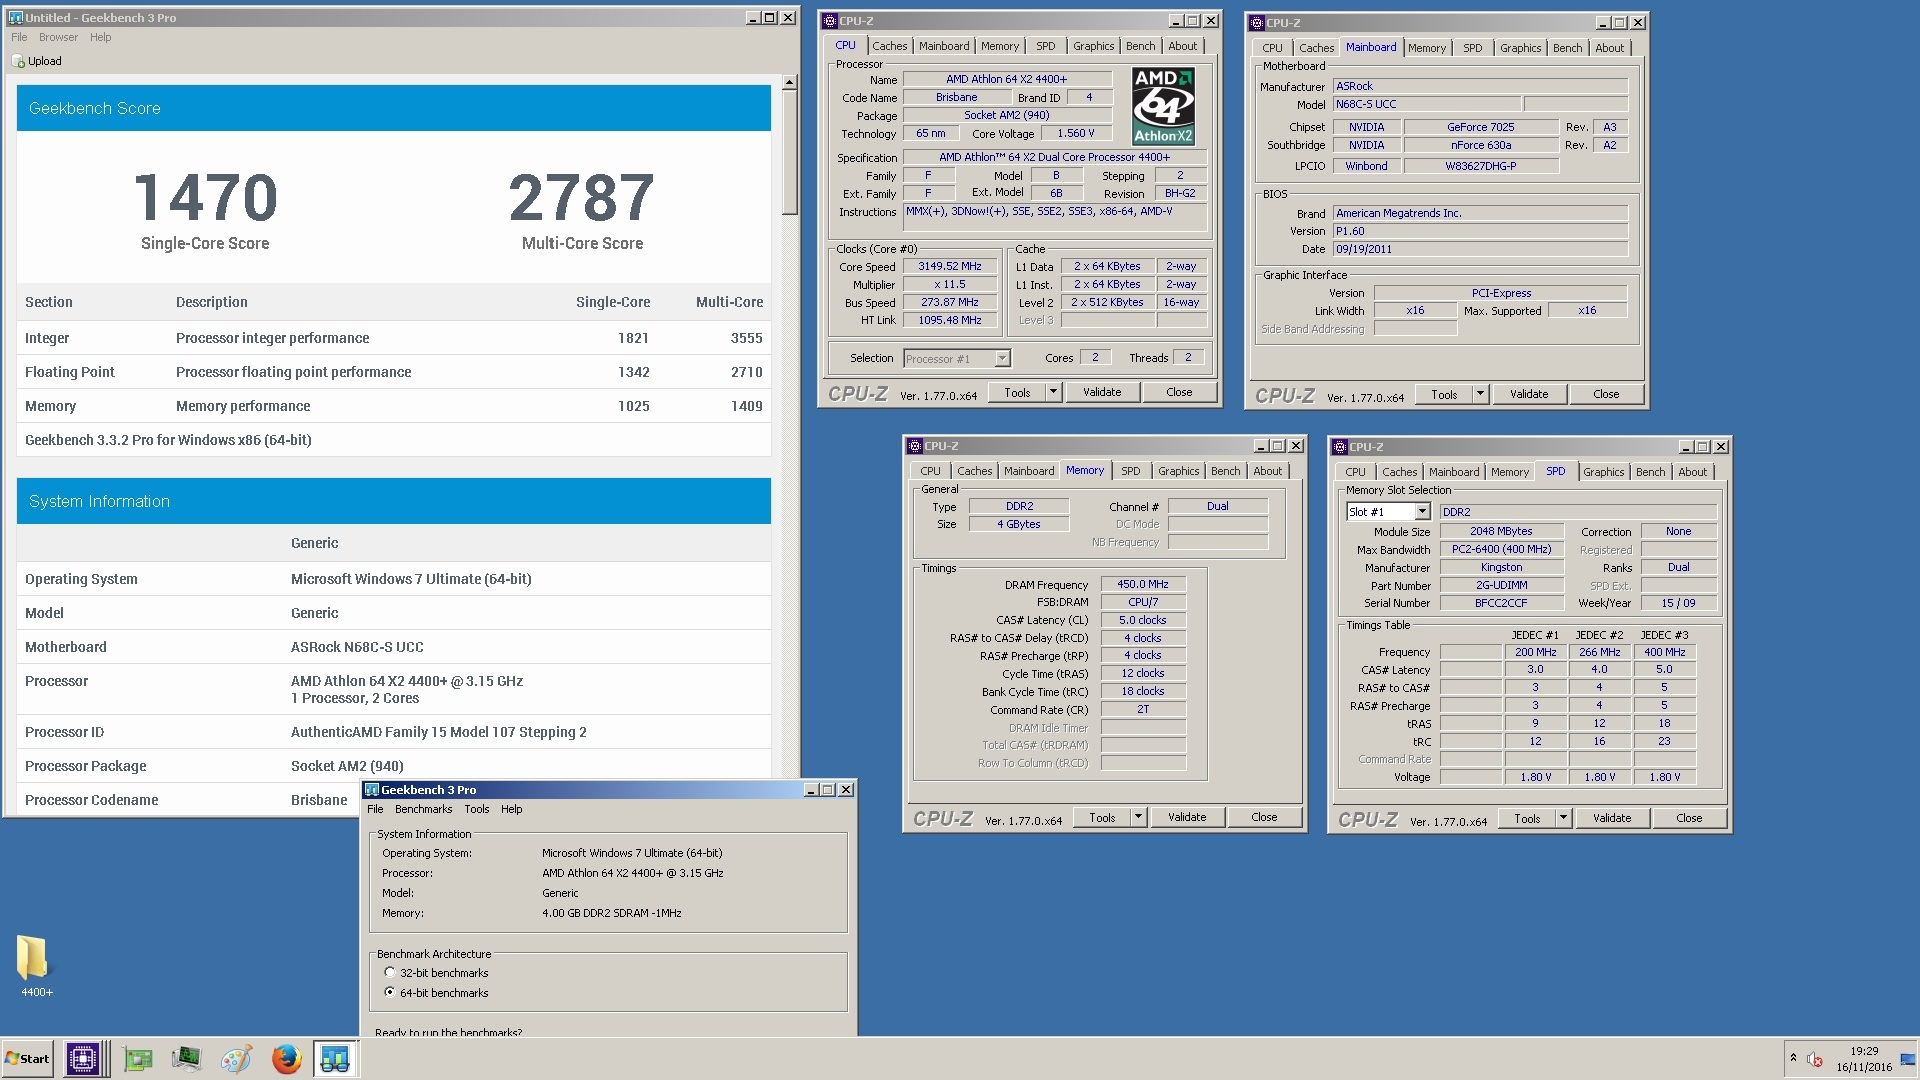The width and height of the screenshot is (1920, 1080).
Task: Open SPD tab in Memory CPU-Z window
Action: coord(1130,471)
